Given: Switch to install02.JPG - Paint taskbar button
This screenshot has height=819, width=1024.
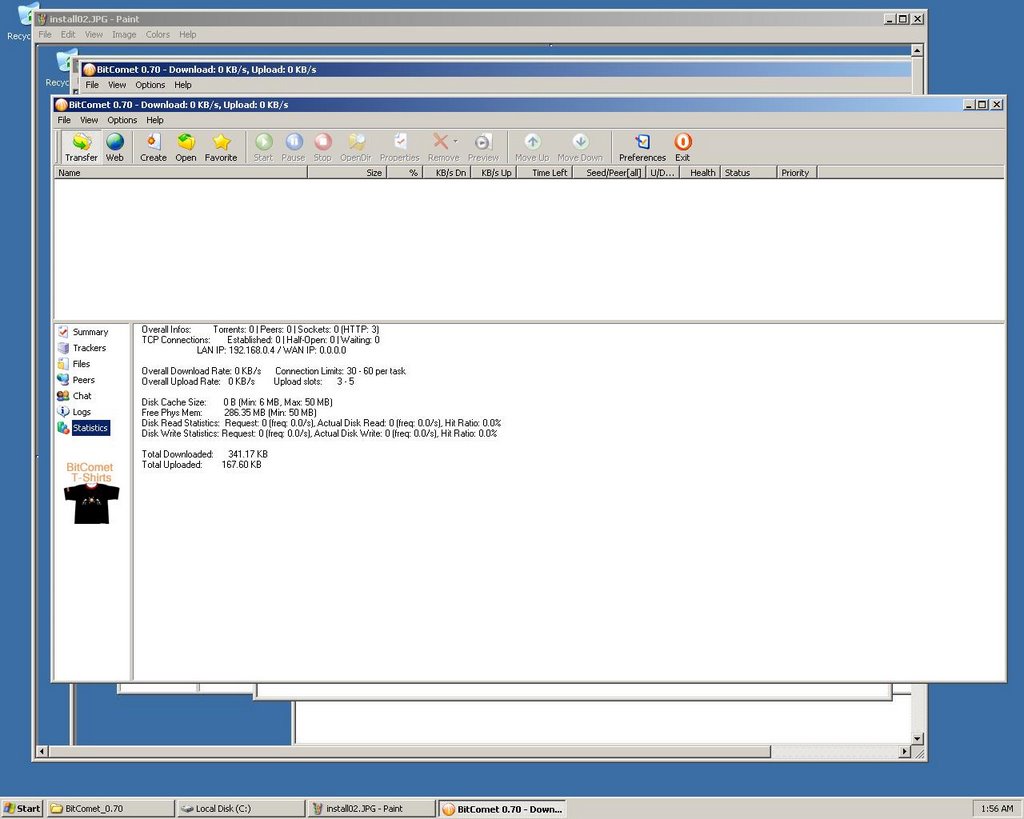Looking at the screenshot, I should pos(372,809).
